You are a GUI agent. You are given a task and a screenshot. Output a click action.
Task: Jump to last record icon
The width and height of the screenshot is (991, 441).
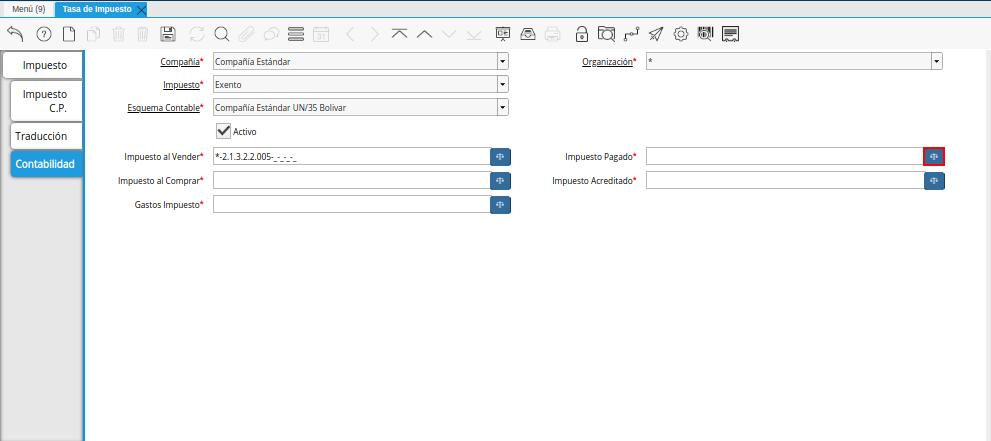[x=473, y=34]
